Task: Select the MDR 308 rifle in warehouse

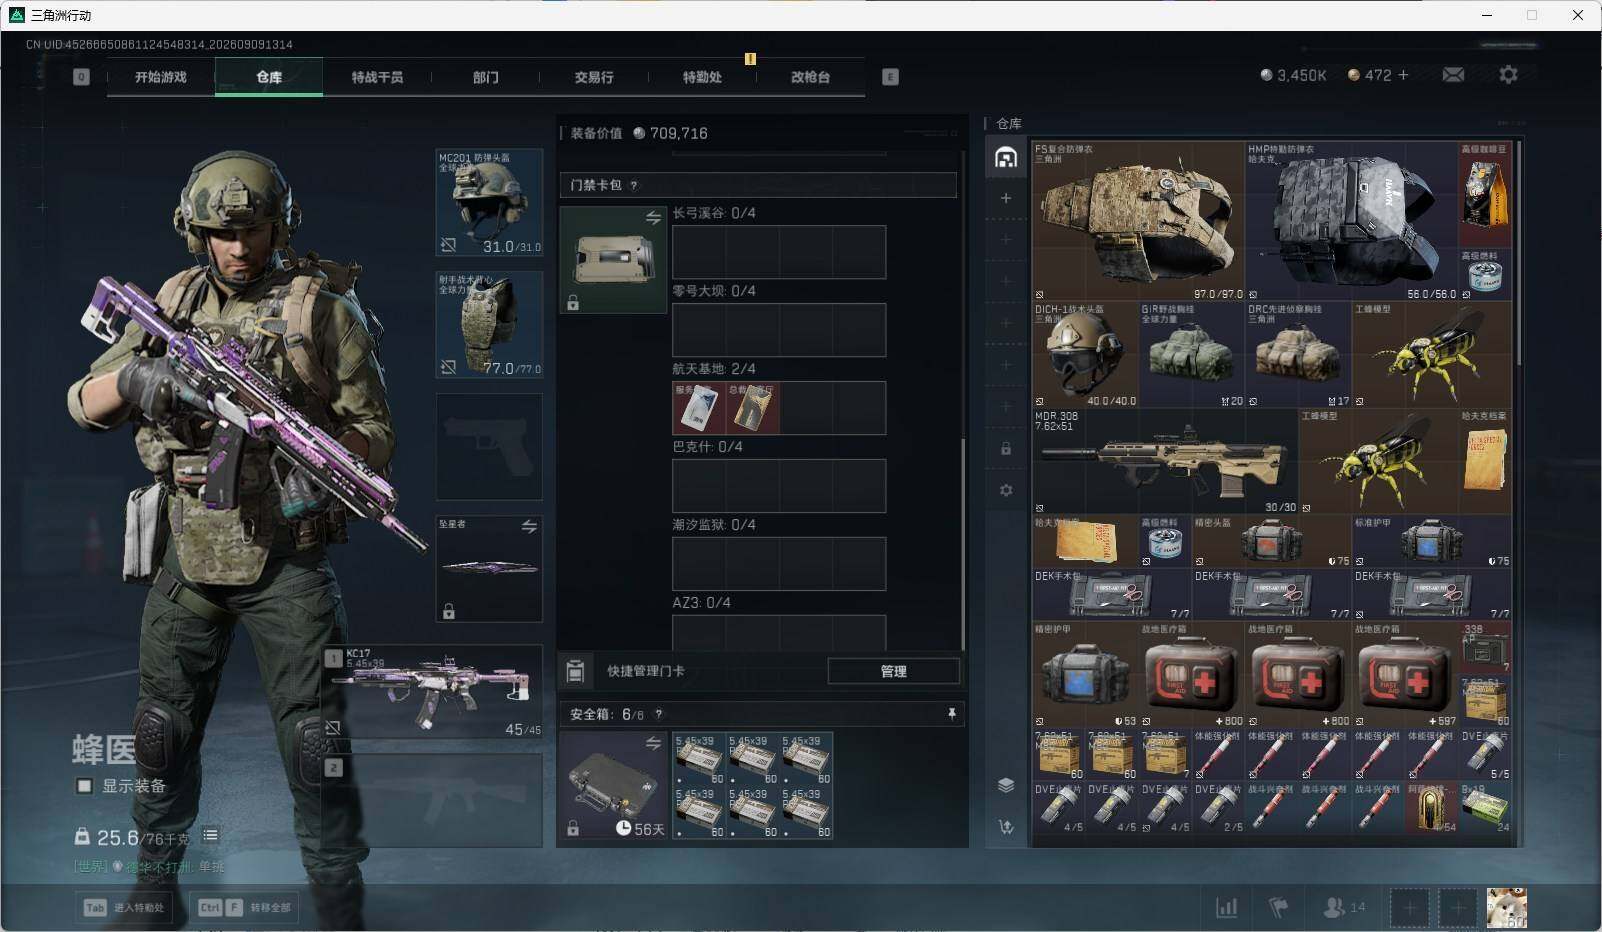Action: point(1166,462)
